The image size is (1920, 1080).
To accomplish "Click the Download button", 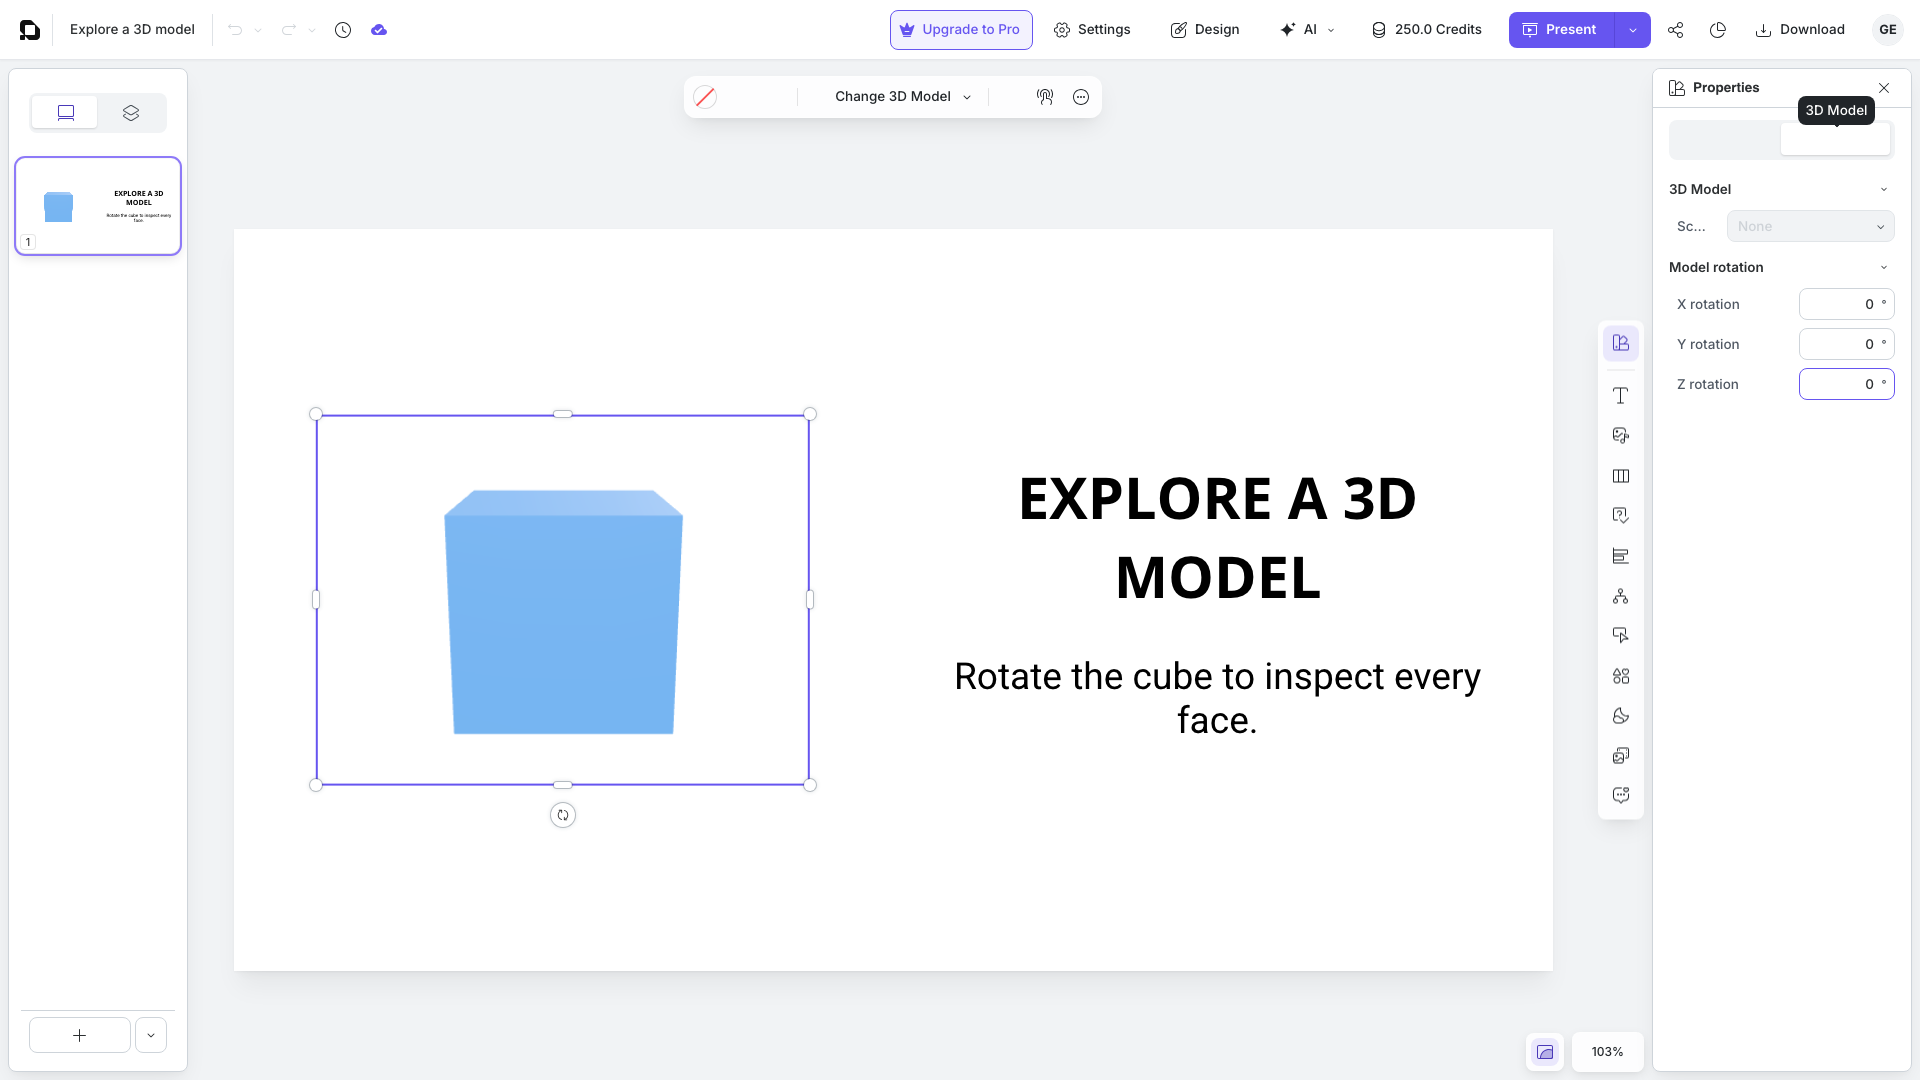I will [x=1800, y=30].
